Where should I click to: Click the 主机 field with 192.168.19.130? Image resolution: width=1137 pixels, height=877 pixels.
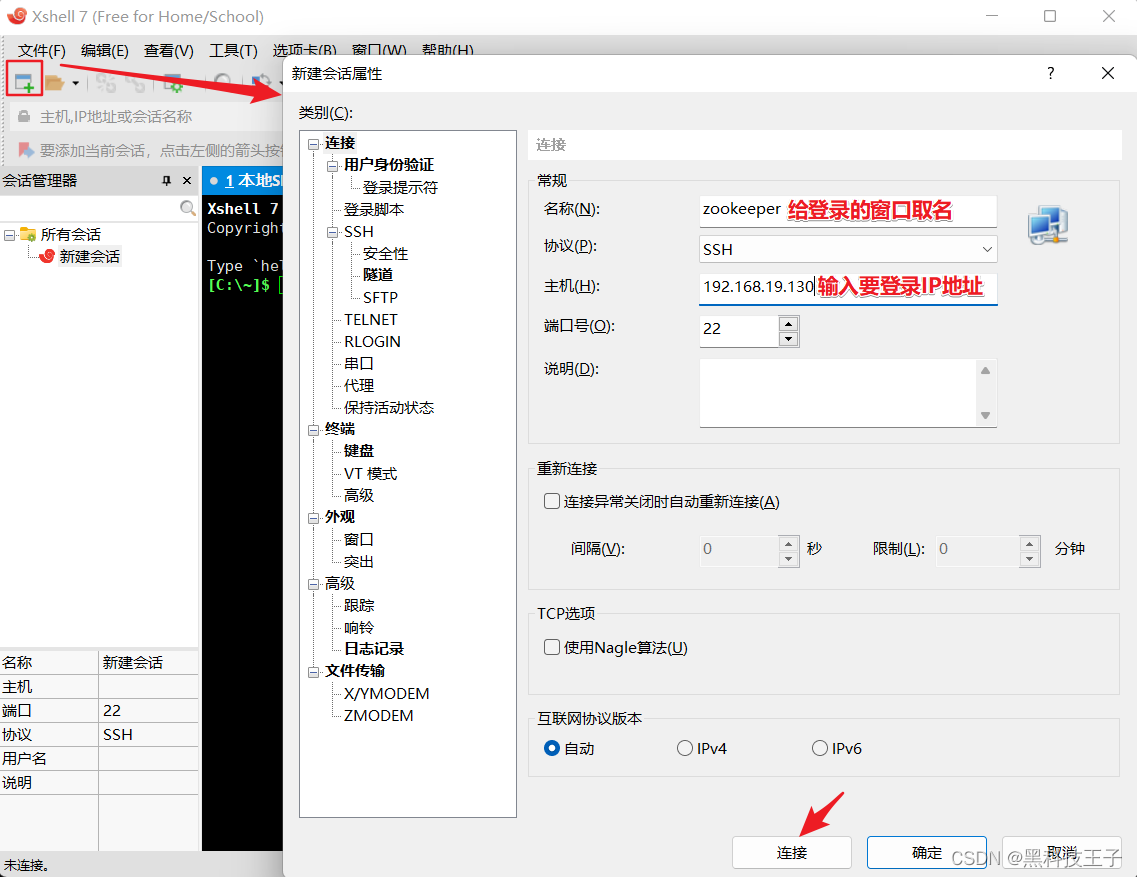(848, 287)
